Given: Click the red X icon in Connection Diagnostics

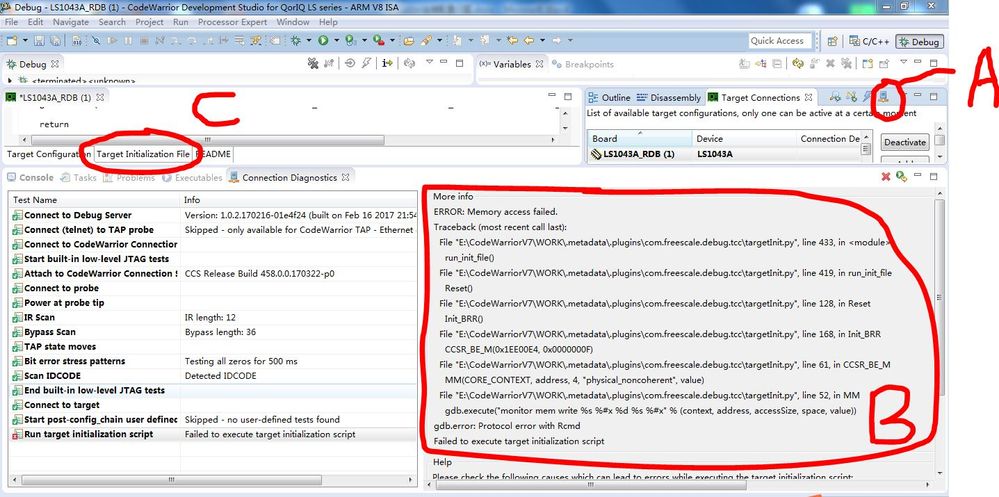Looking at the screenshot, I should click(x=886, y=177).
